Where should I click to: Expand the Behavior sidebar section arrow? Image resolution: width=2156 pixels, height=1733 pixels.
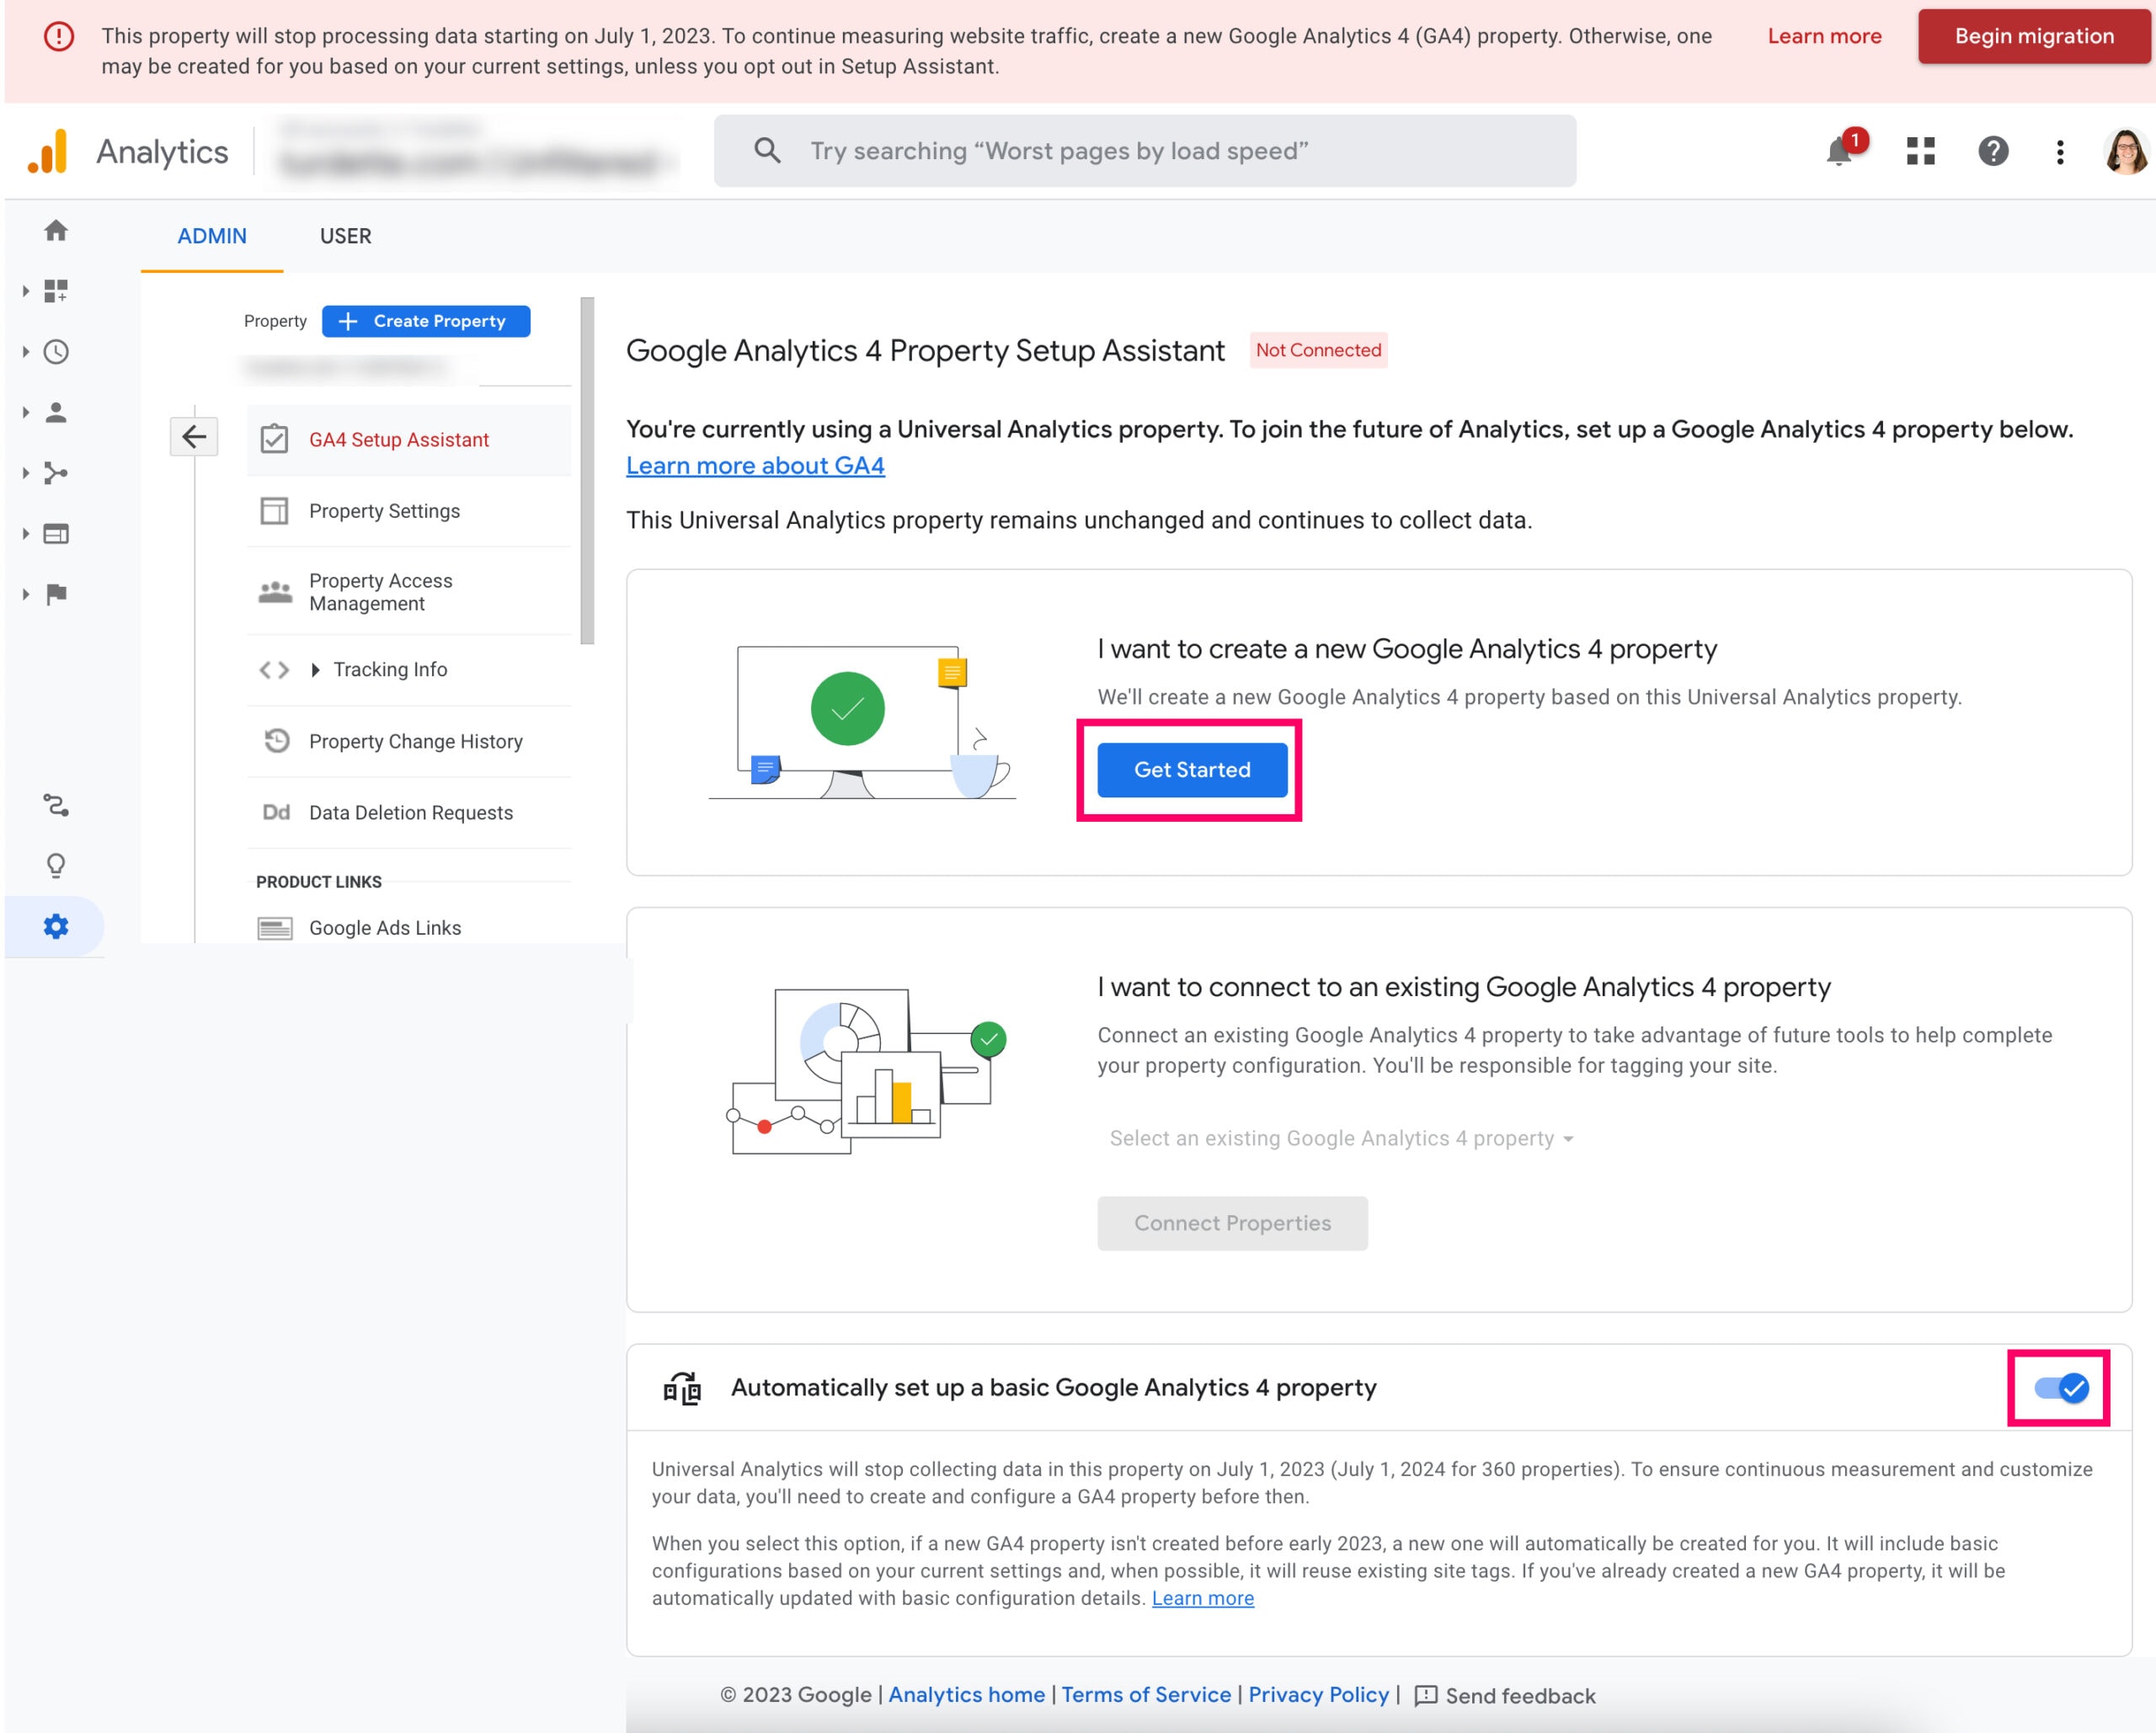coord(25,534)
